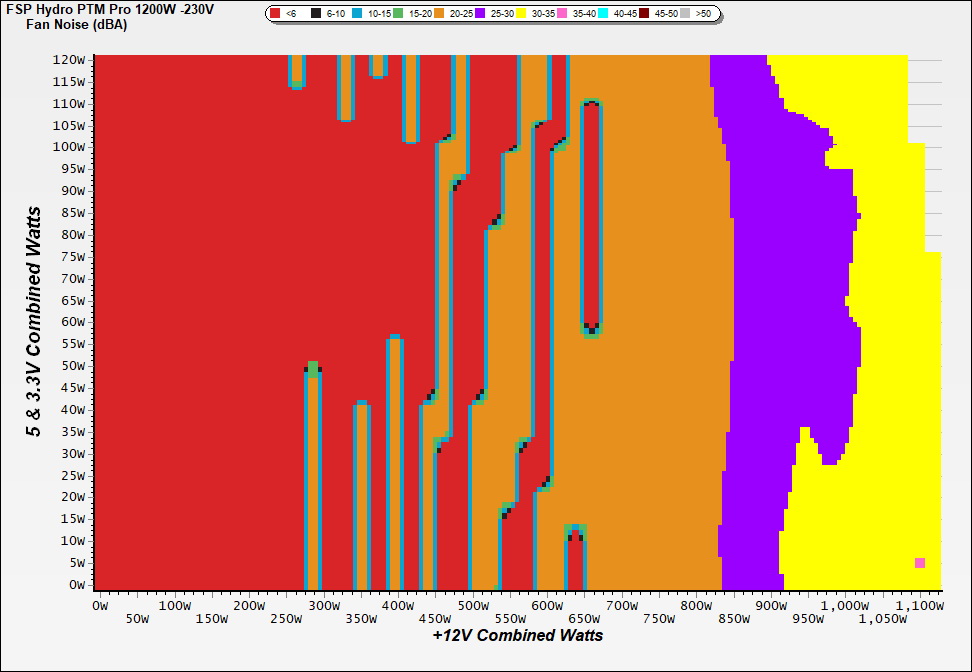
Task: Click the orange 20-25 legend swatch
Action: point(440,14)
